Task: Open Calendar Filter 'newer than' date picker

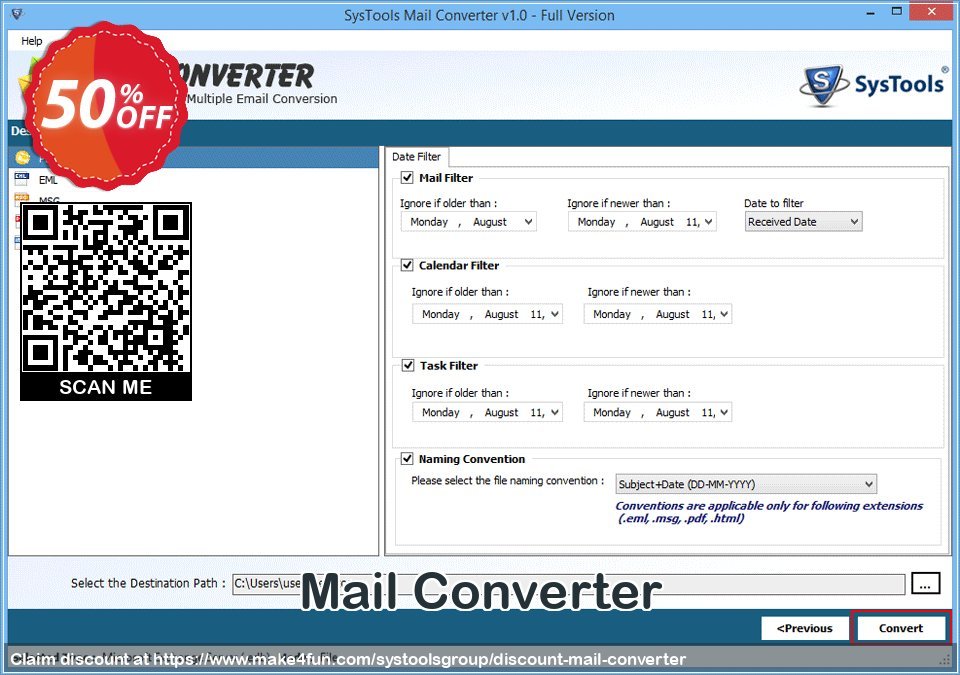Action: pos(658,314)
